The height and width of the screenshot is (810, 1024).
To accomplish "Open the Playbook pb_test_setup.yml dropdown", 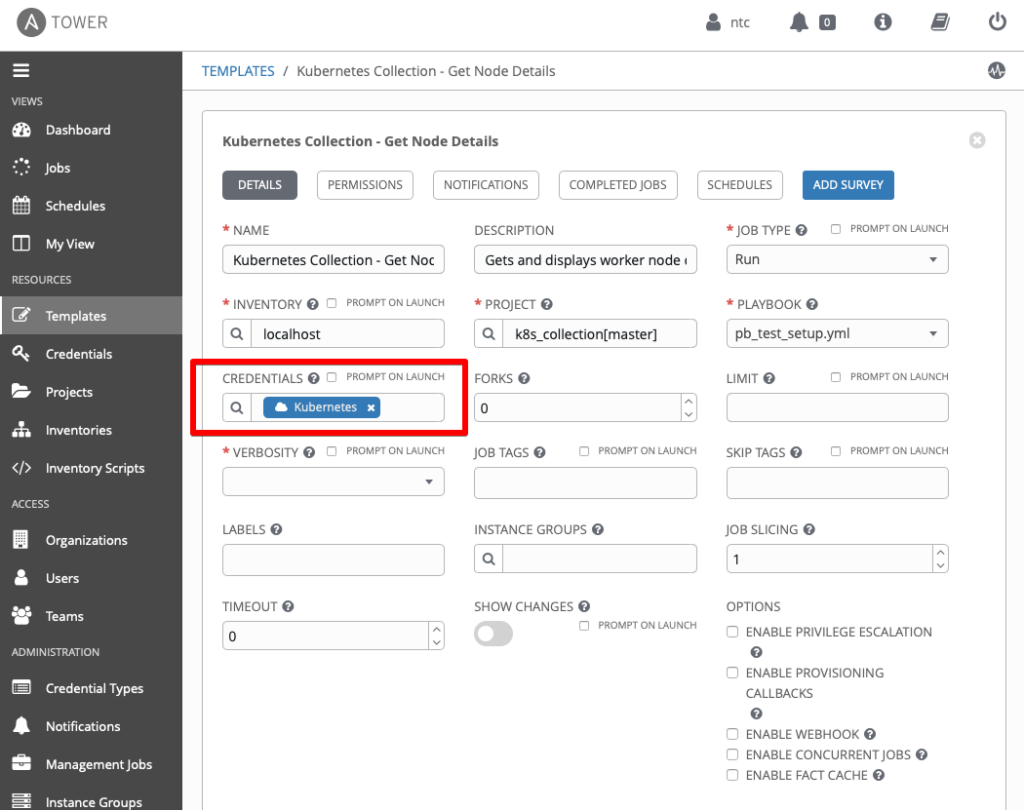I will point(837,333).
